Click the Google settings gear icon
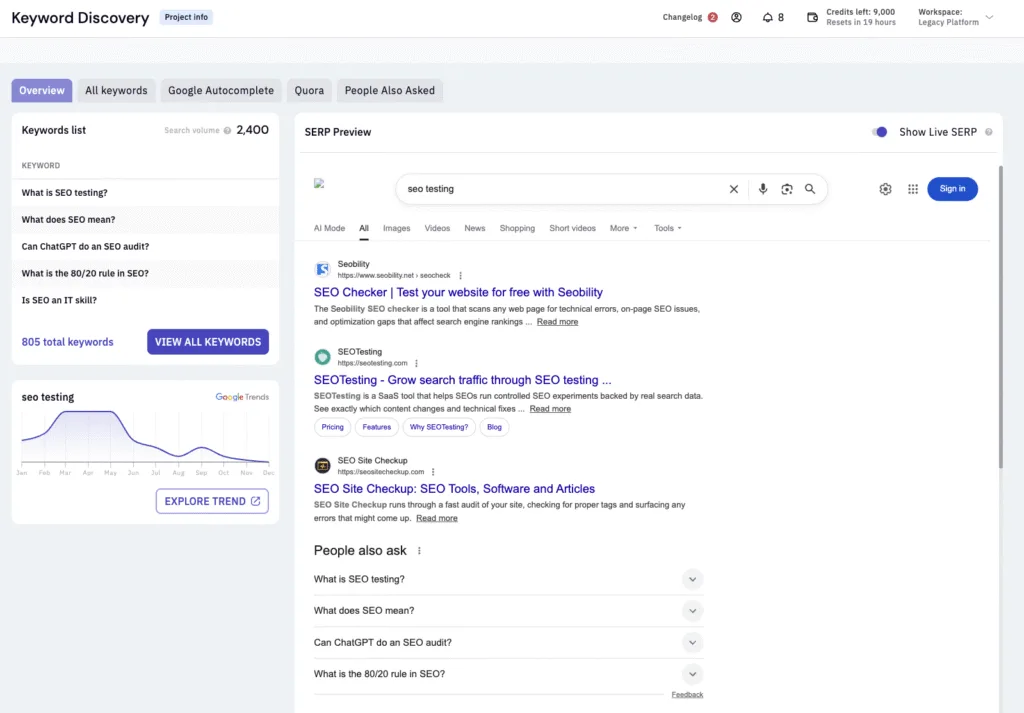 click(885, 189)
